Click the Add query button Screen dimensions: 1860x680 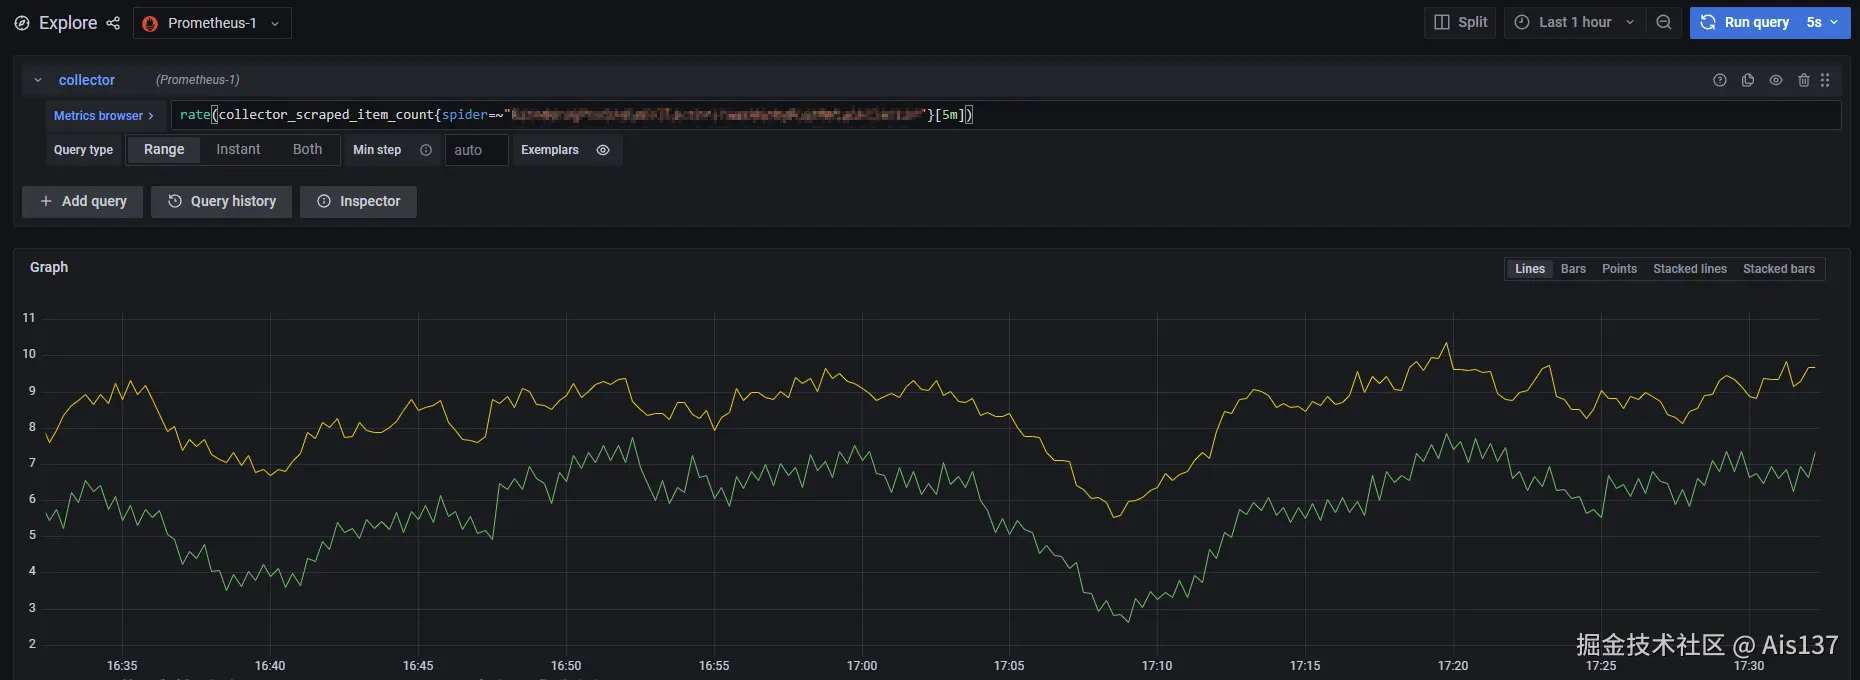pyautogui.click(x=83, y=201)
